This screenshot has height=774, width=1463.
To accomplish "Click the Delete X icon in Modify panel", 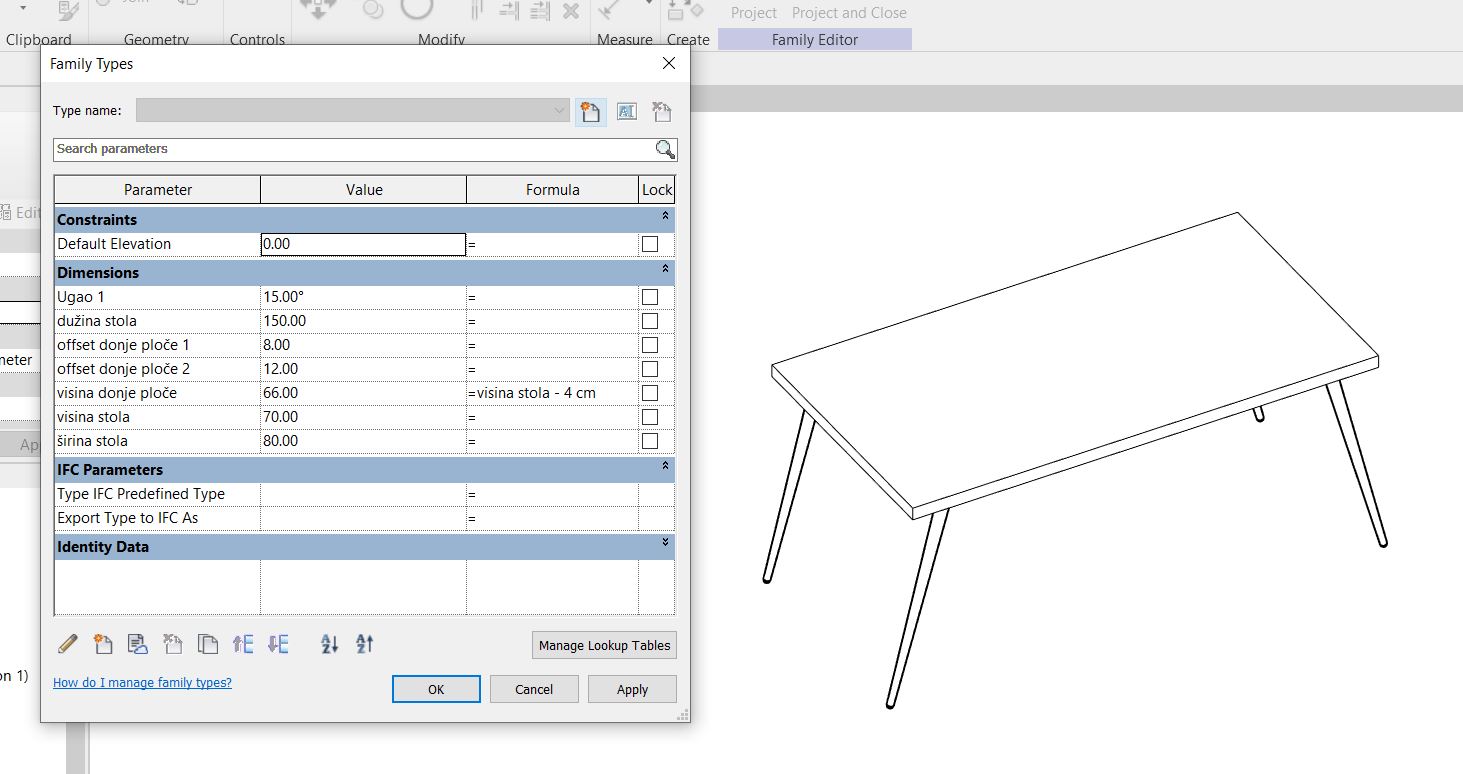I will coord(571,11).
